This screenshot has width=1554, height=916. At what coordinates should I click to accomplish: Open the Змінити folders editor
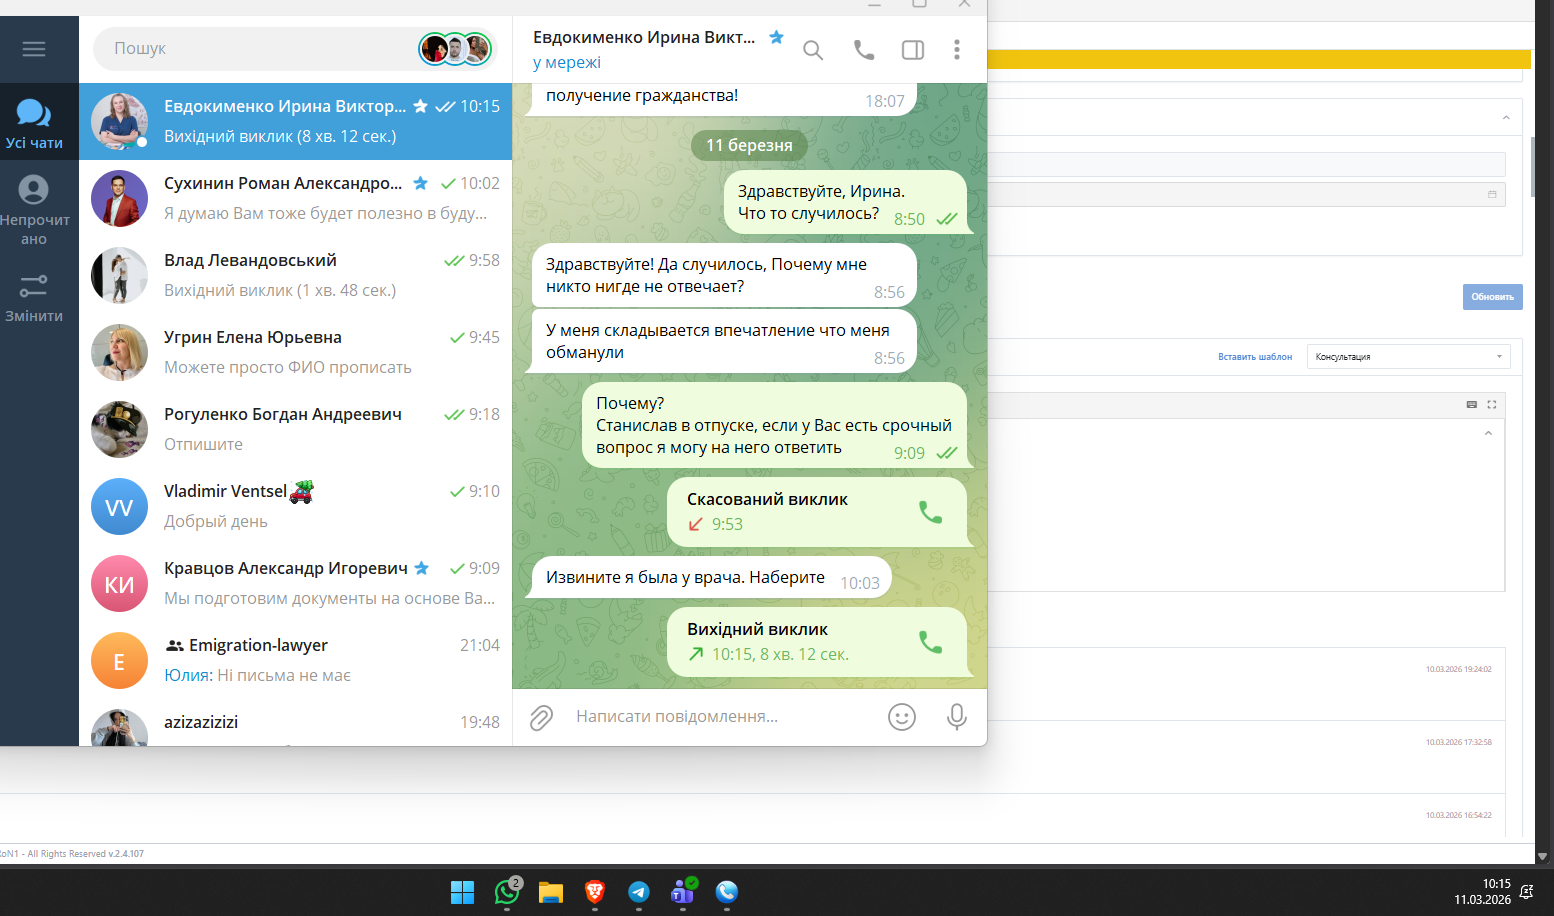(x=34, y=299)
